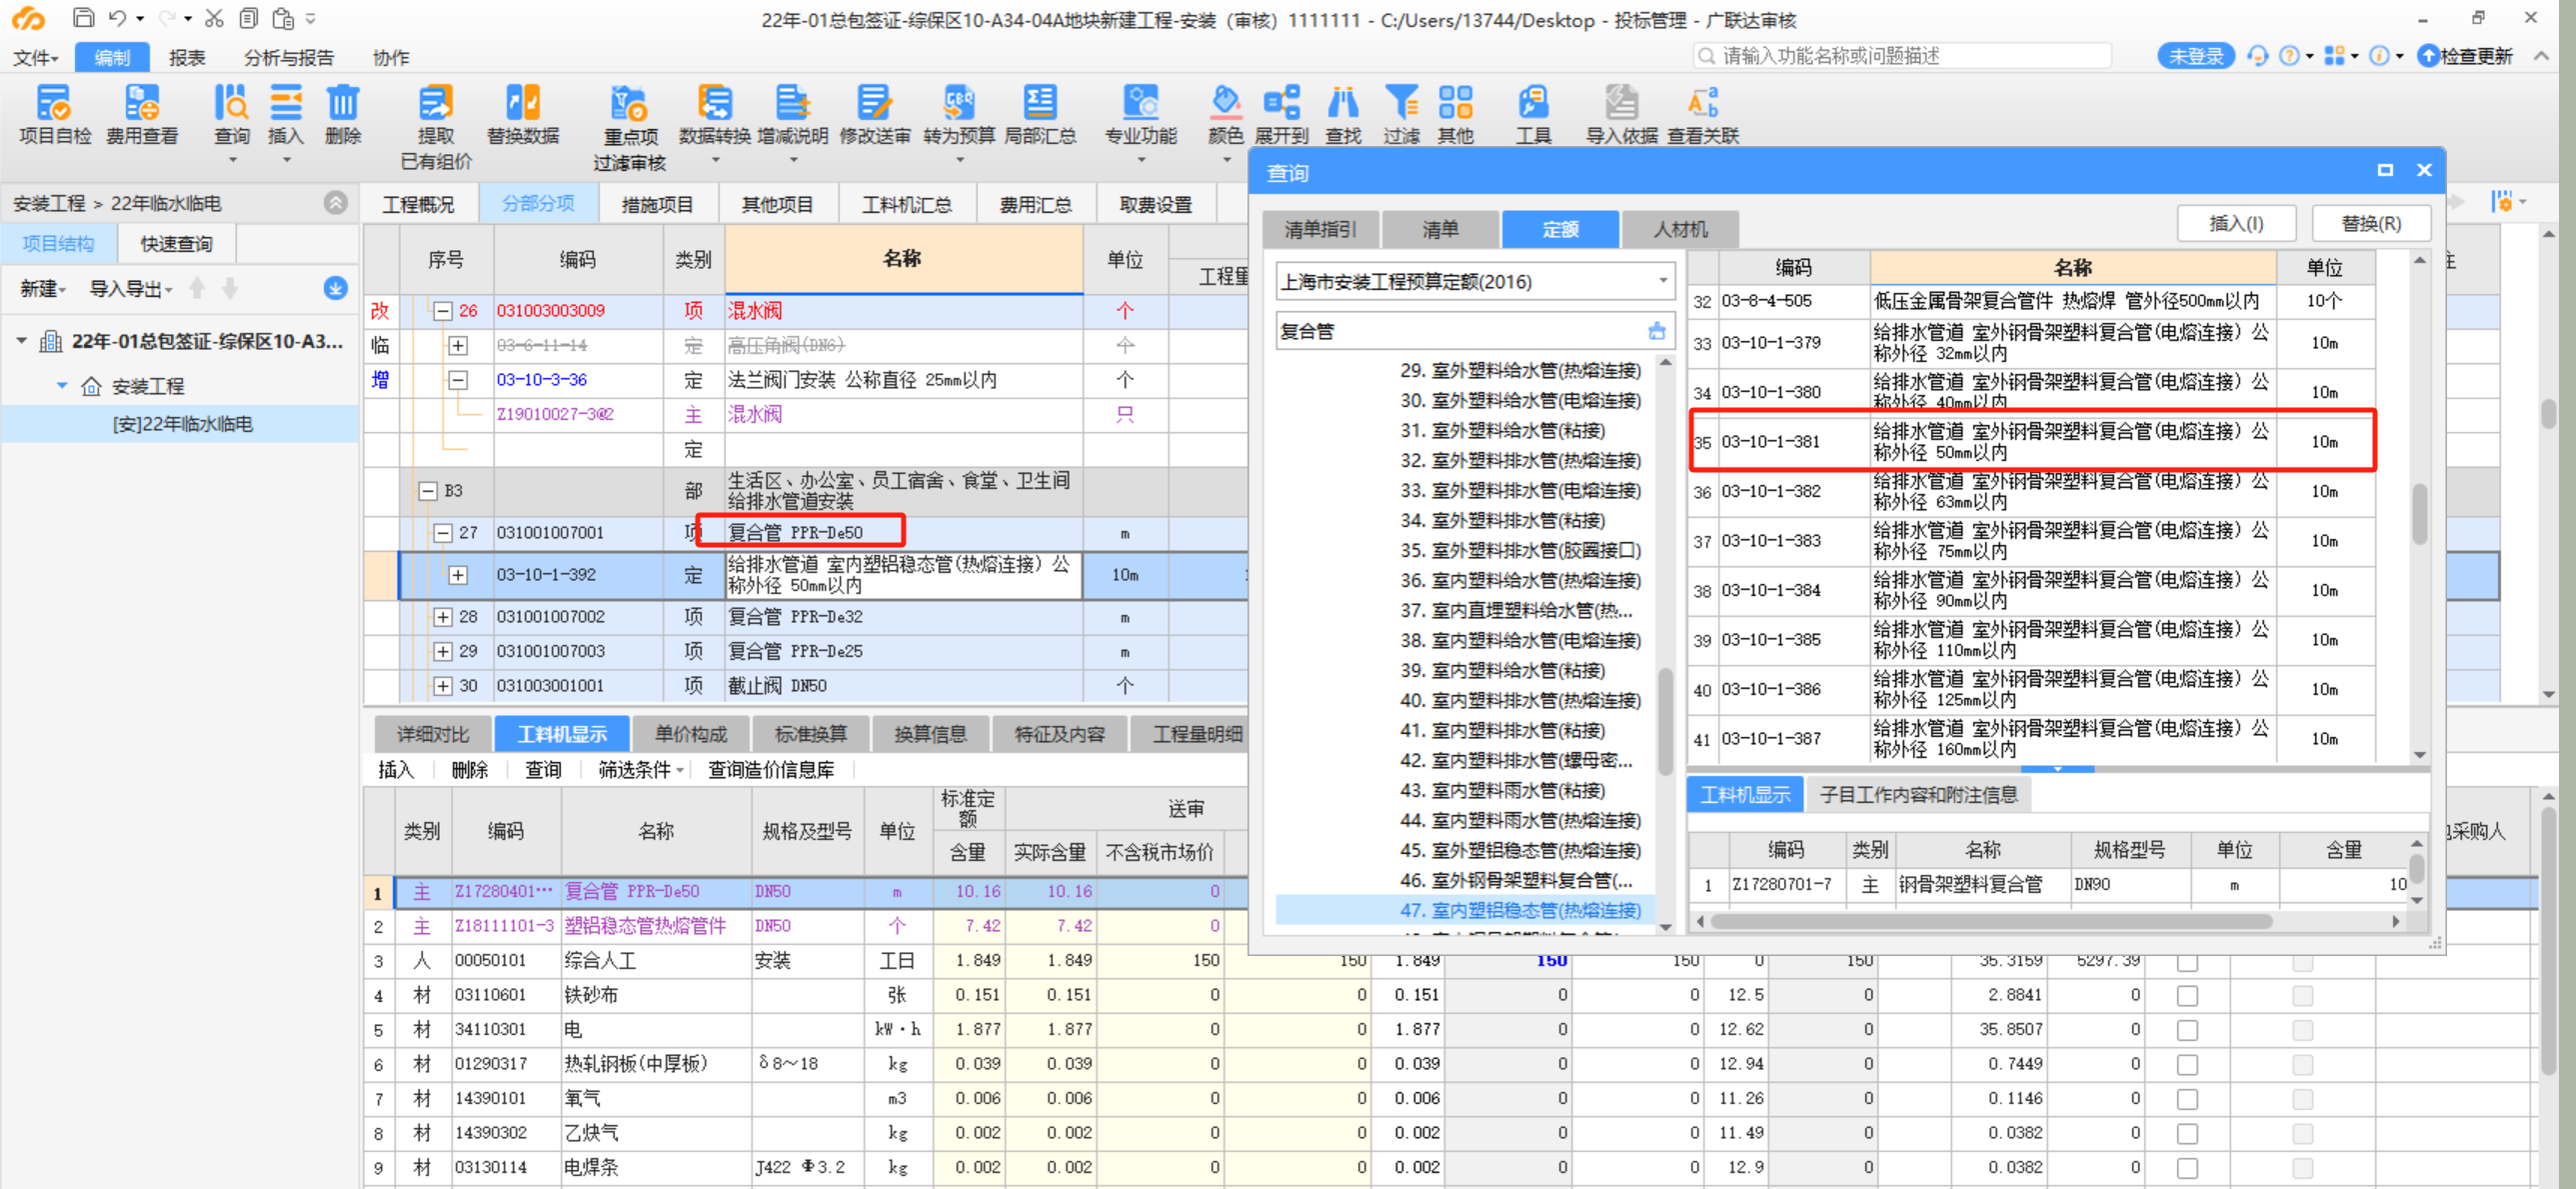Image resolution: width=2576 pixels, height=1189 pixels.
Task: Select the 查询 query toolbar icon
Action: (232, 115)
